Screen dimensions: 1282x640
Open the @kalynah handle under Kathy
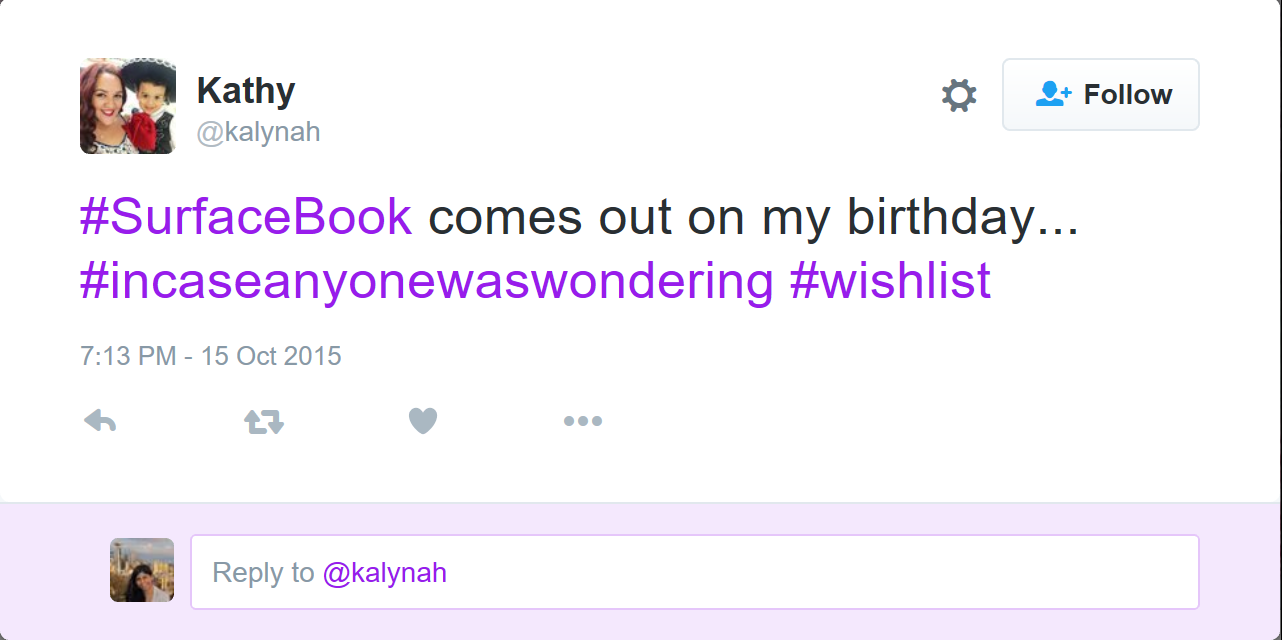pos(258,132)
